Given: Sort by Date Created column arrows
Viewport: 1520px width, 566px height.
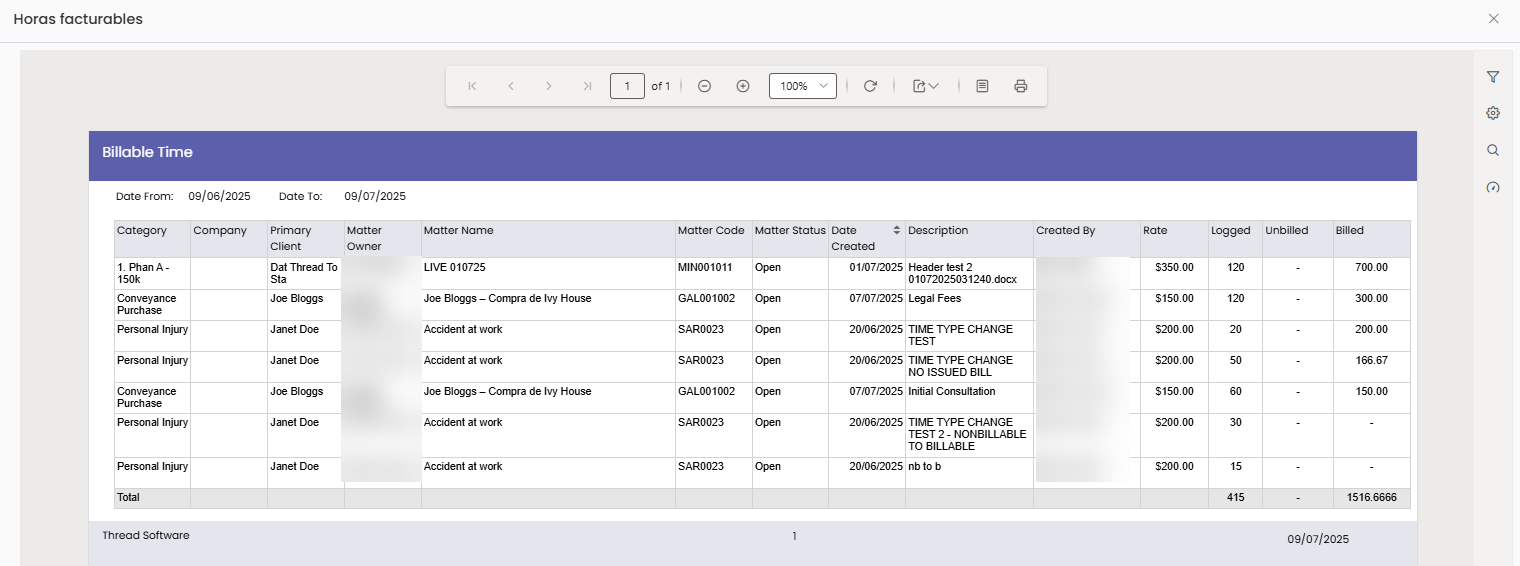Looking at the screenshot, I should tap(897, 230).
